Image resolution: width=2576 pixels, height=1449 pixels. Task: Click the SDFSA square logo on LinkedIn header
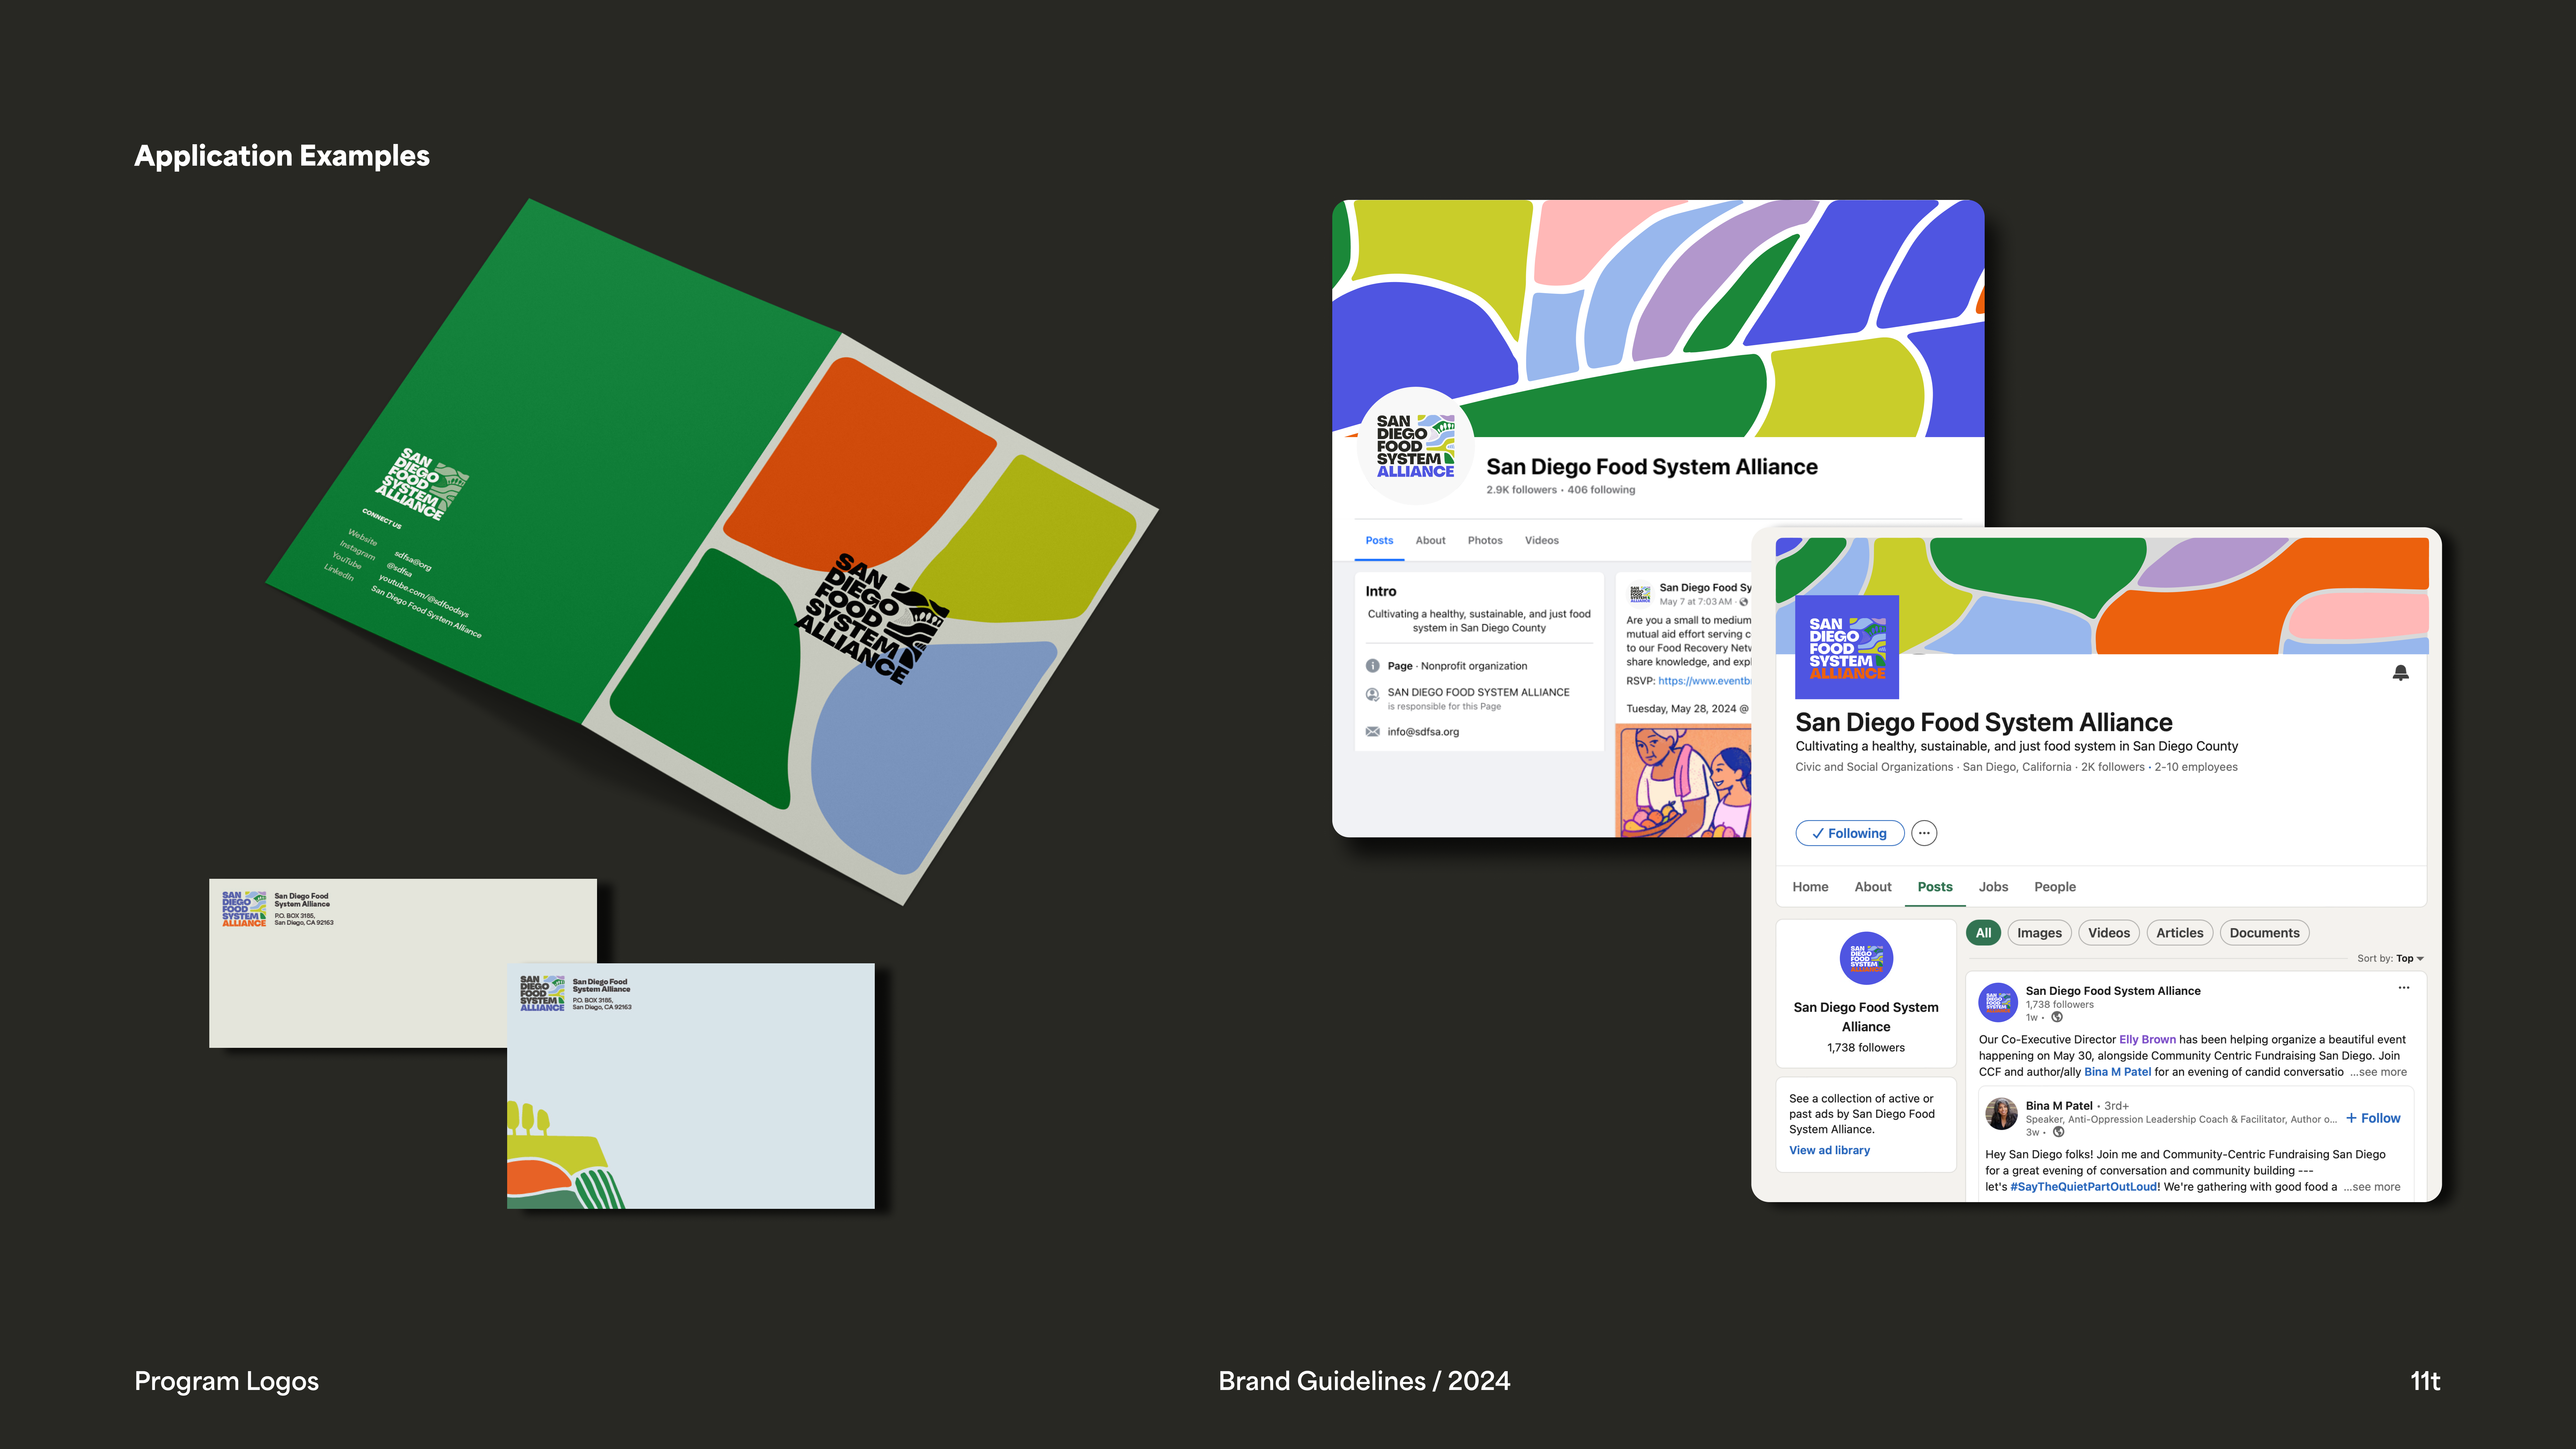pyautogui.click(x=1847, y=647)
